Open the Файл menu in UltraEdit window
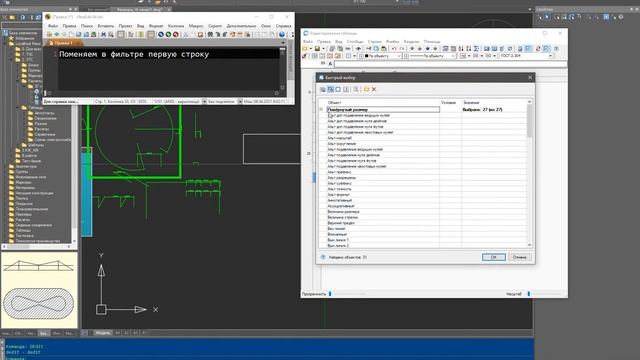The height and width of the screenshot is (360, 640). tap(53, 26)
